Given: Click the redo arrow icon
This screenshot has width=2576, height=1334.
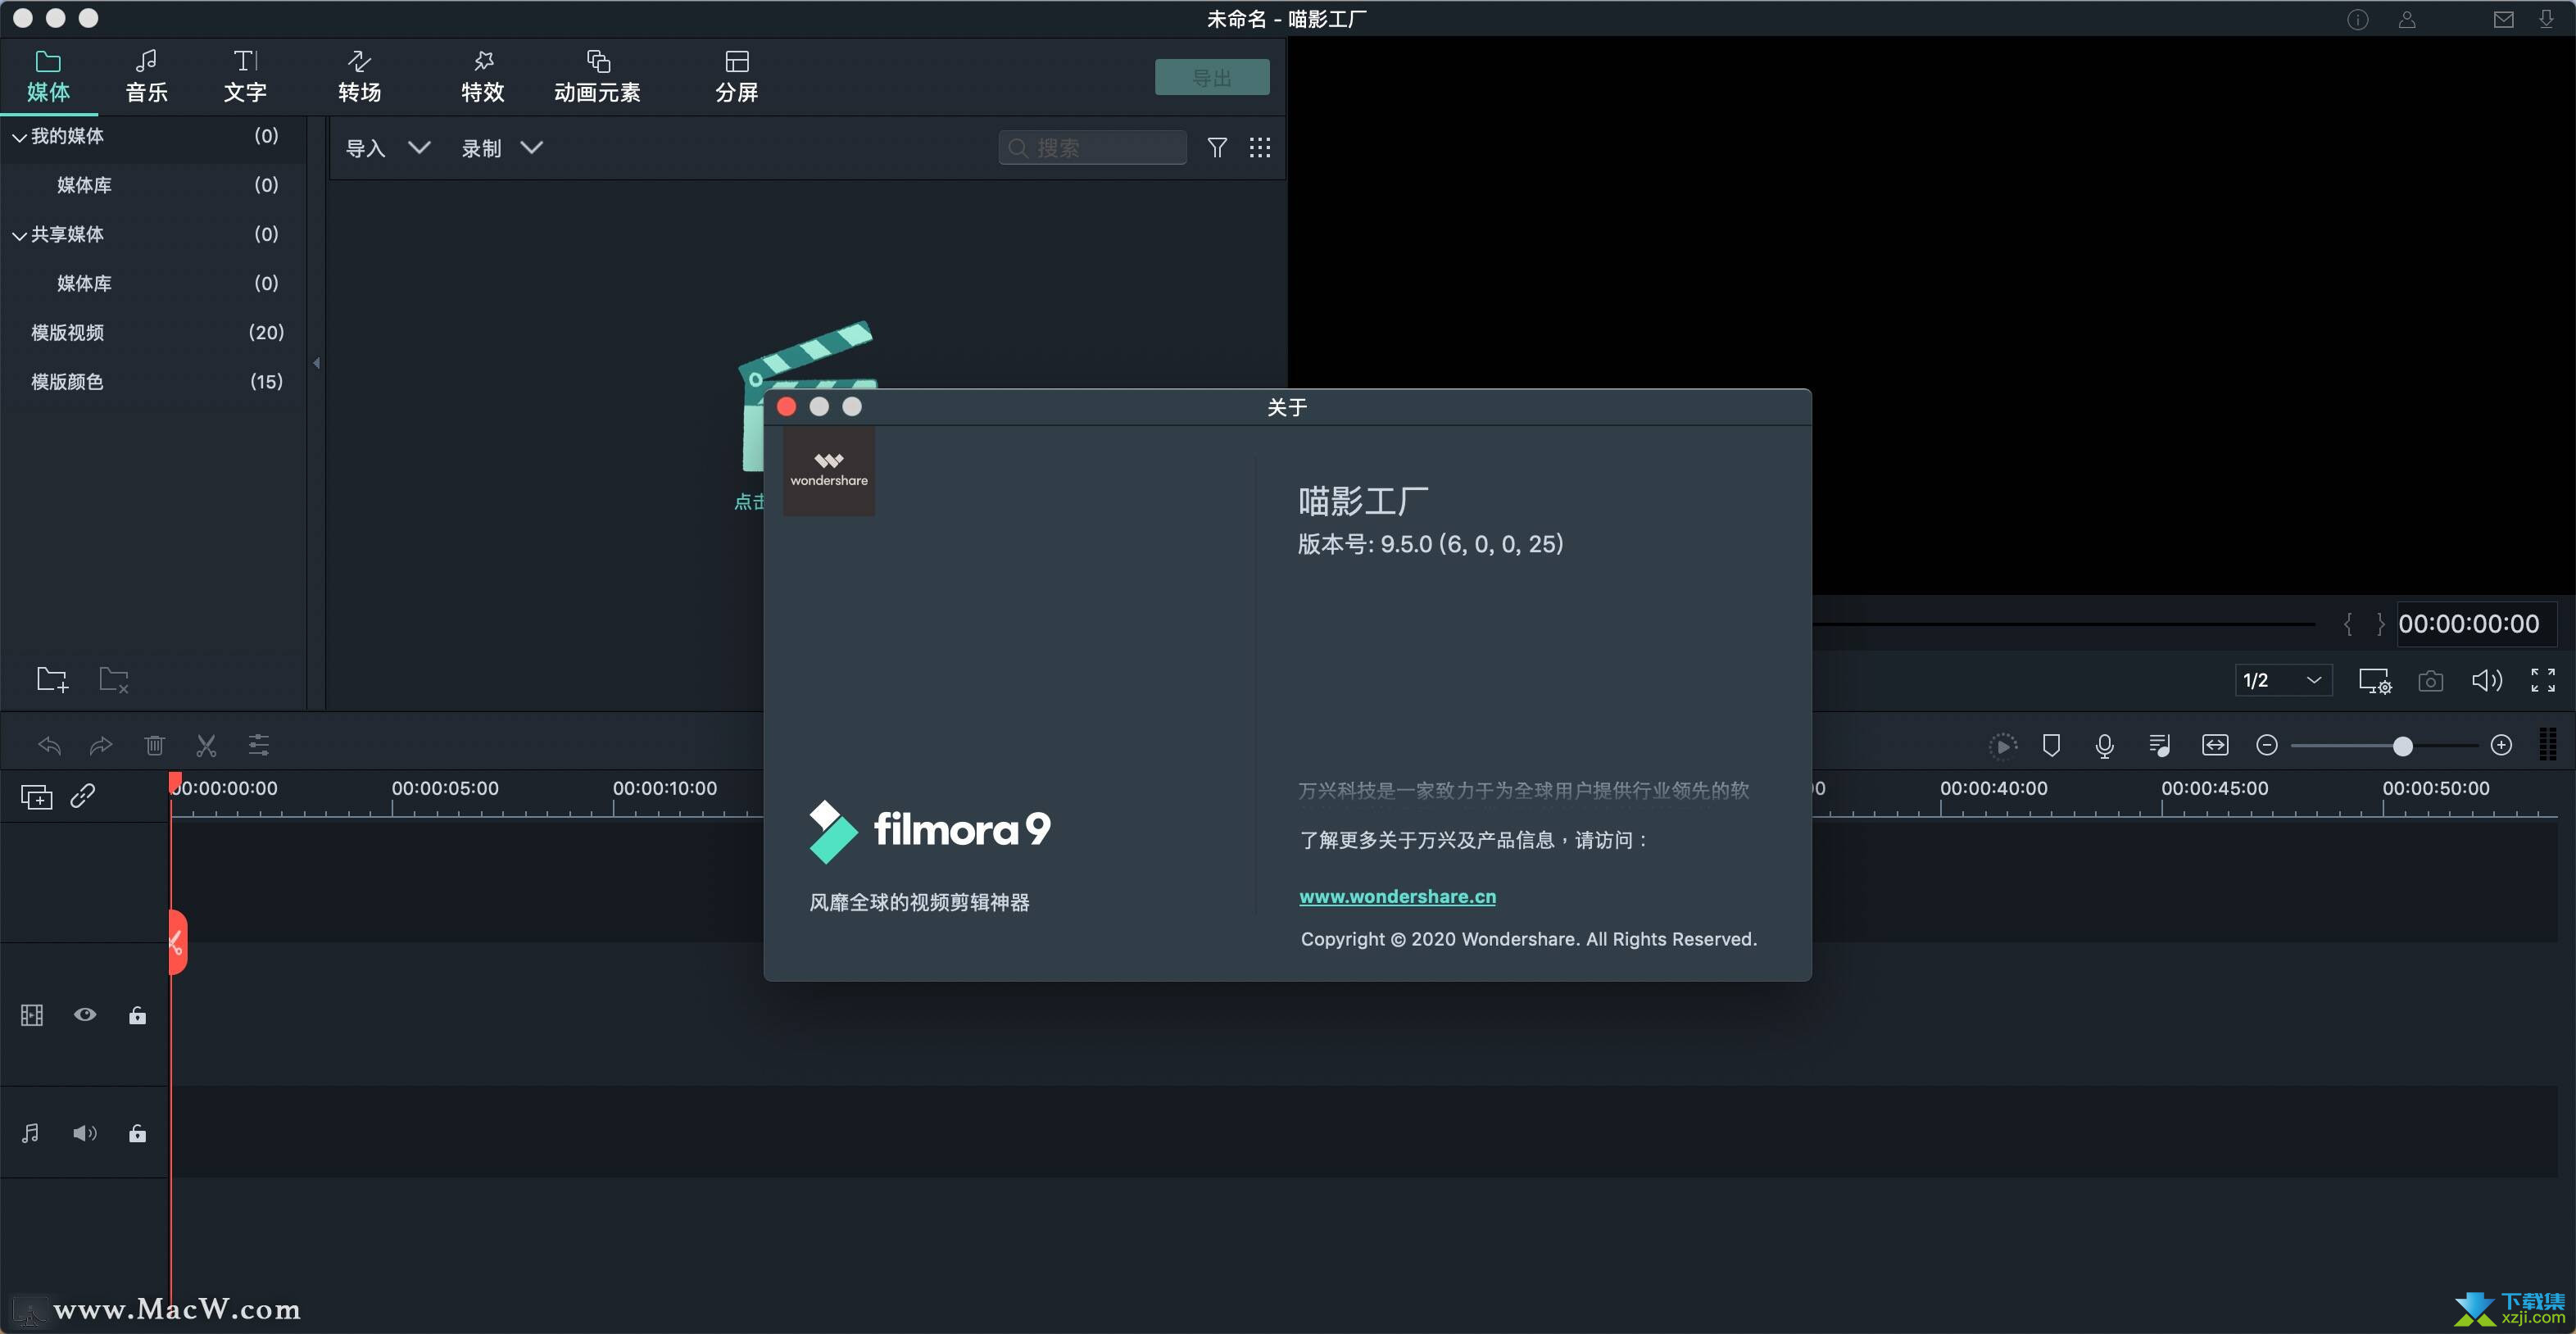Looking at the screenshot, I should pos(101,745).
